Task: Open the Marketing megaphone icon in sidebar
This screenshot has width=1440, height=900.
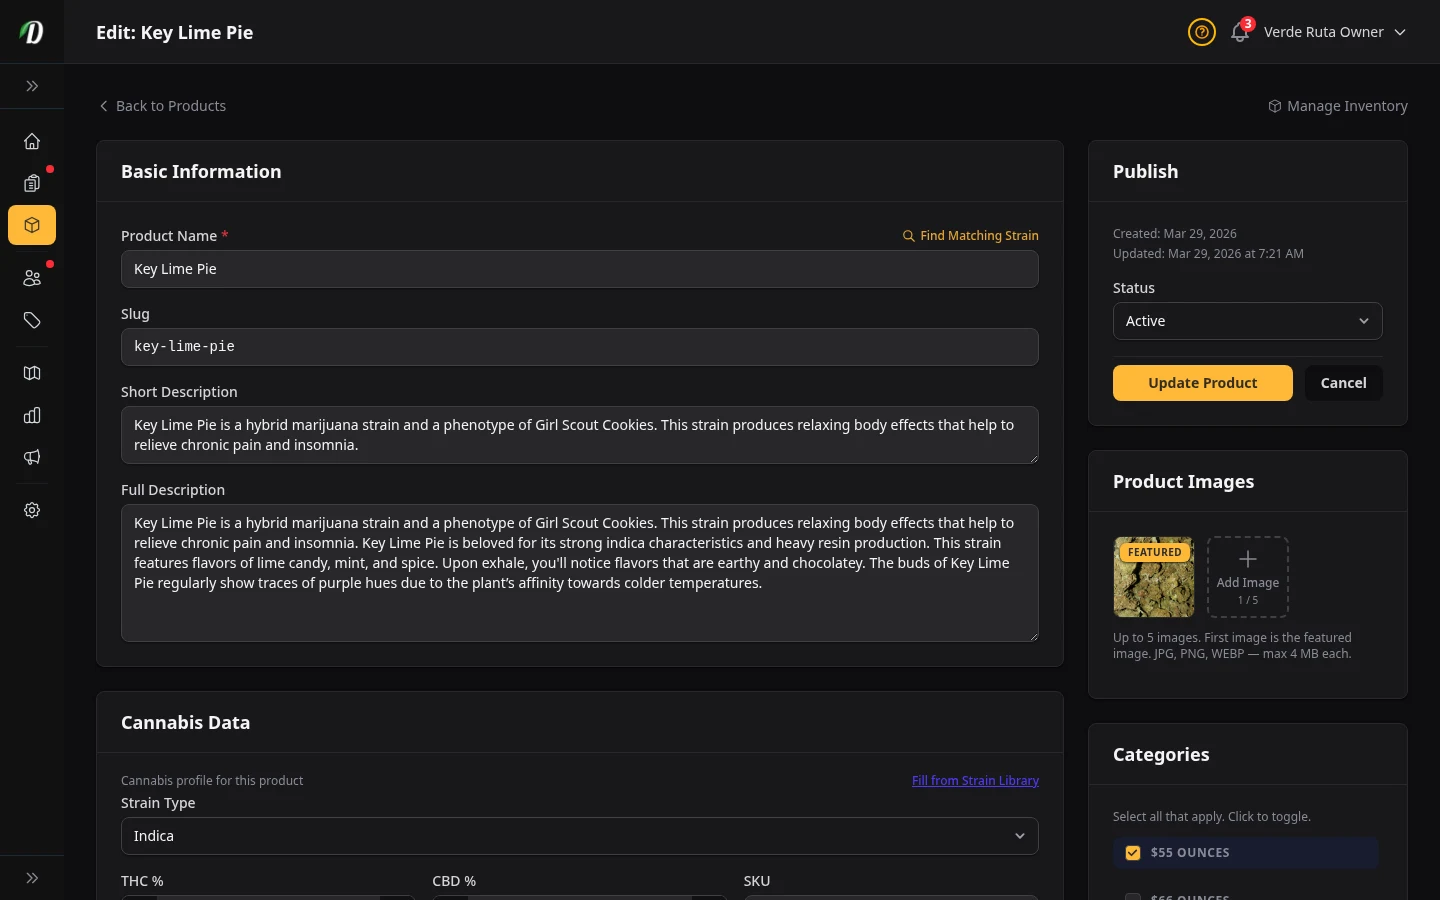Action: [31, 457]
